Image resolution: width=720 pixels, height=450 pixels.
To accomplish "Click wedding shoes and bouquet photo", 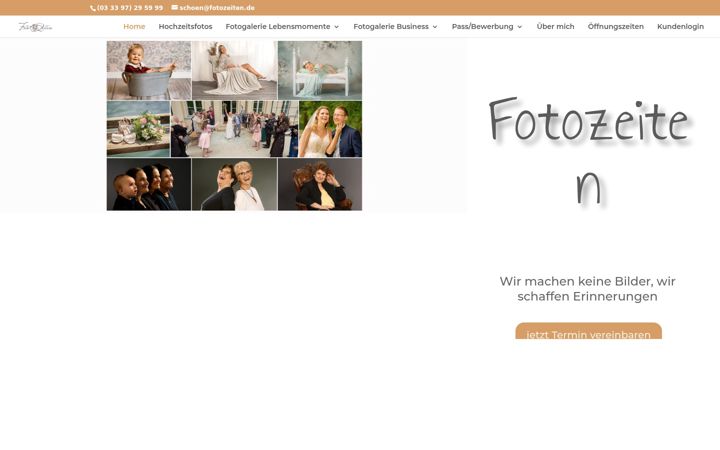I will (138, 129).
